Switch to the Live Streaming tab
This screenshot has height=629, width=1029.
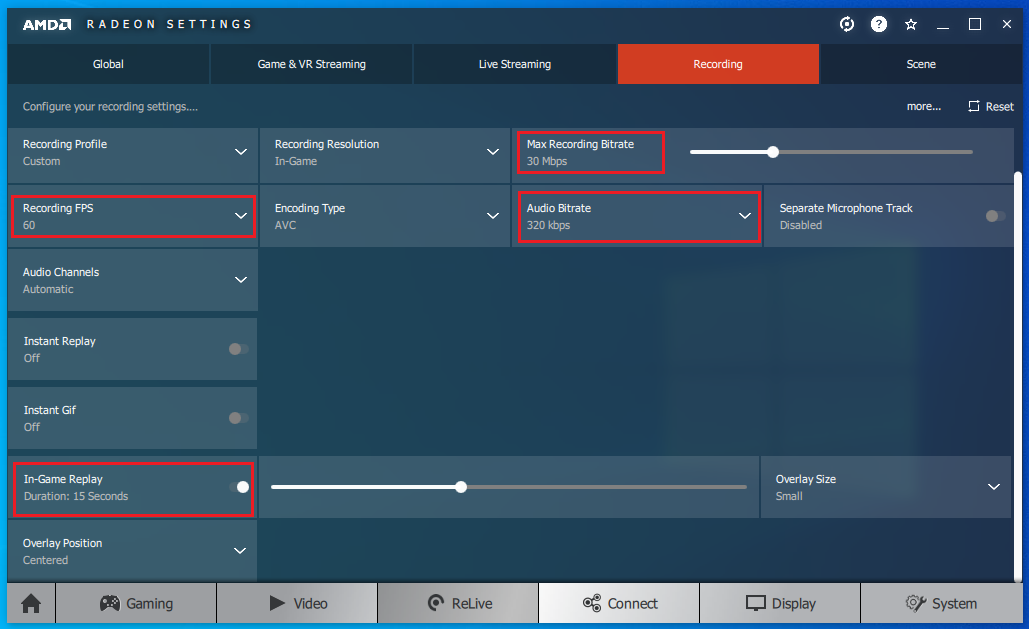pyautogui.click(x=515, y=64)
